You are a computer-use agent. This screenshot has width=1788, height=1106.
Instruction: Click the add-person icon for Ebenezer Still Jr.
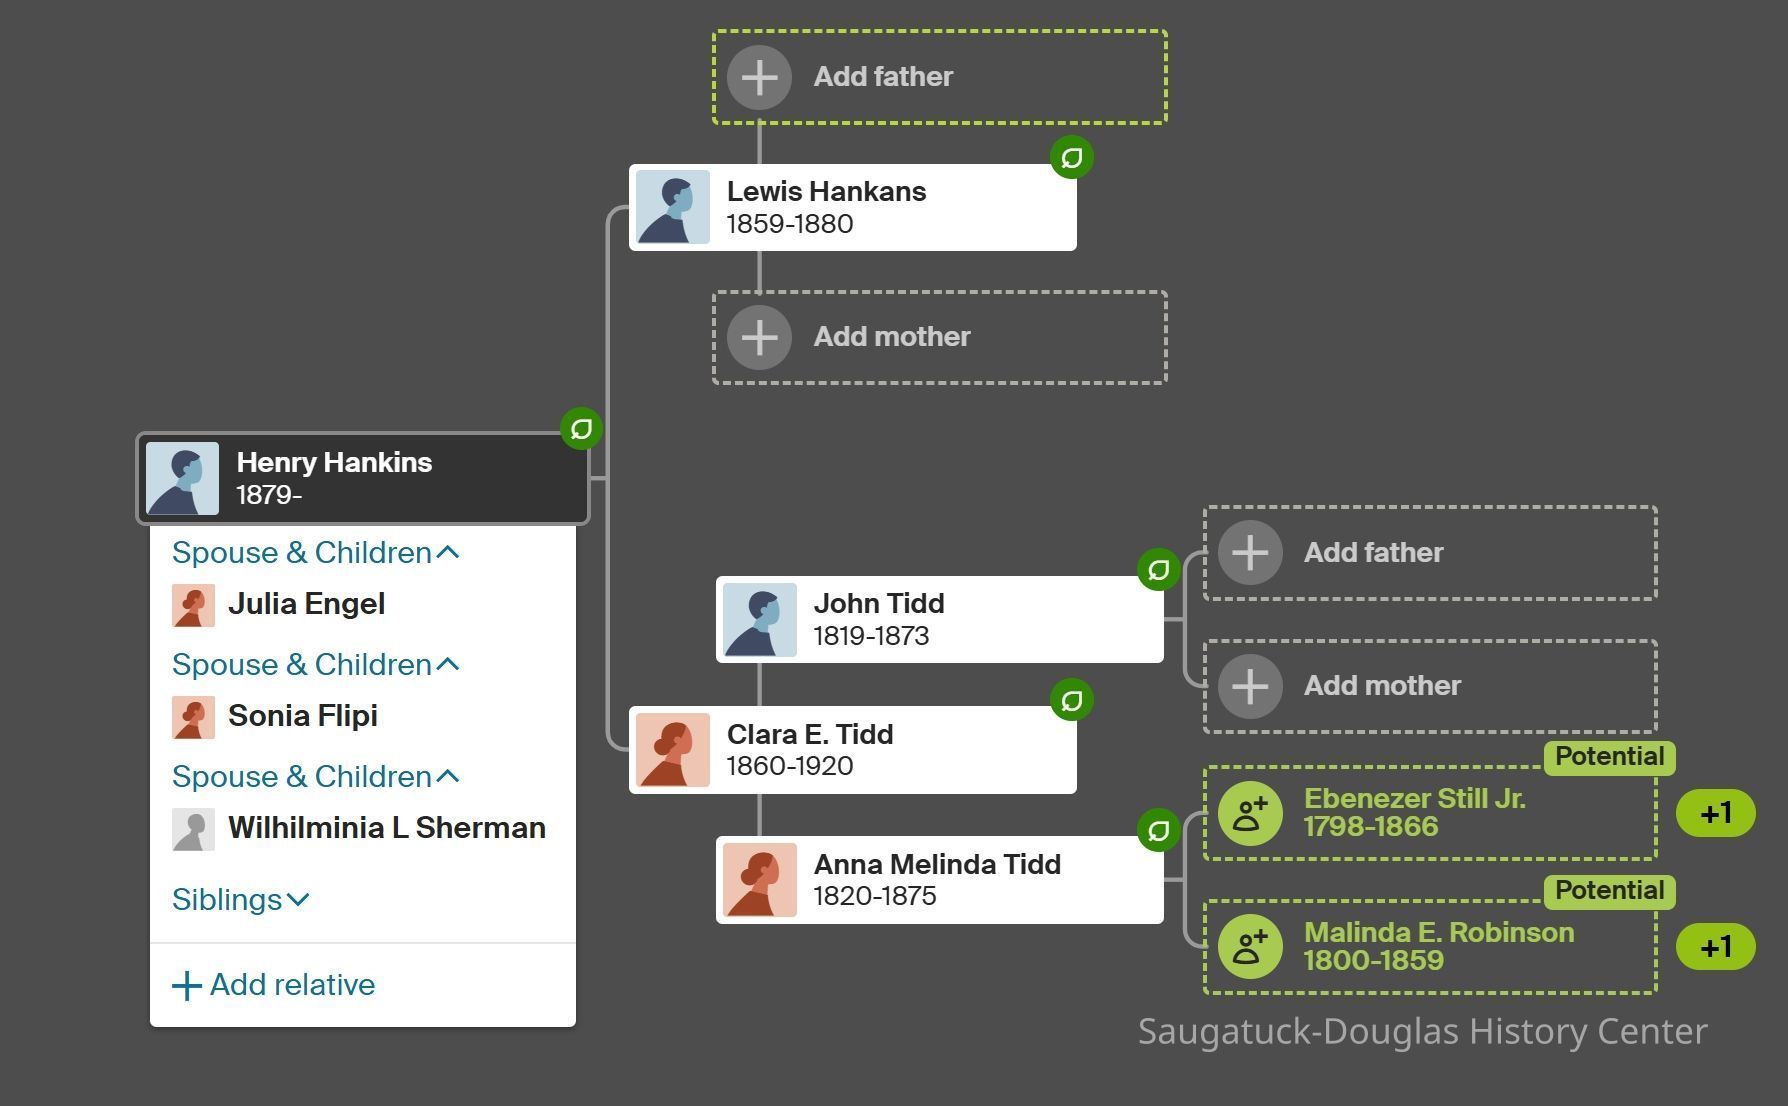[x=1249, y=813]
